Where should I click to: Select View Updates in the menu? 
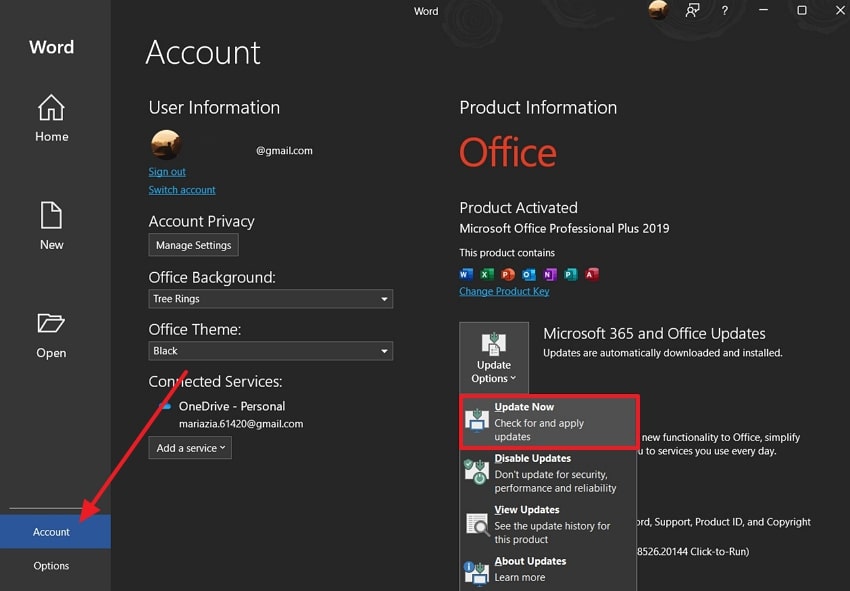click(549, 524)
